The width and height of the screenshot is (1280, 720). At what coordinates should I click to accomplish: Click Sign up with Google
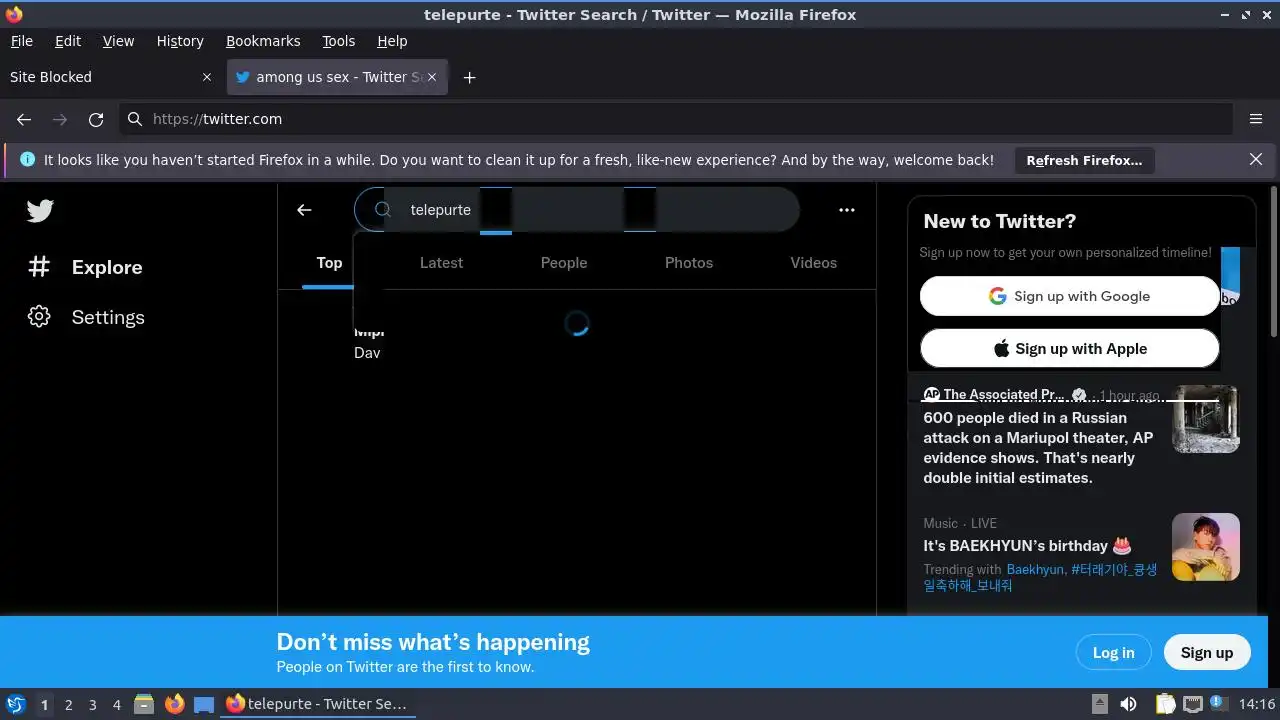(x=1069, y=296)
